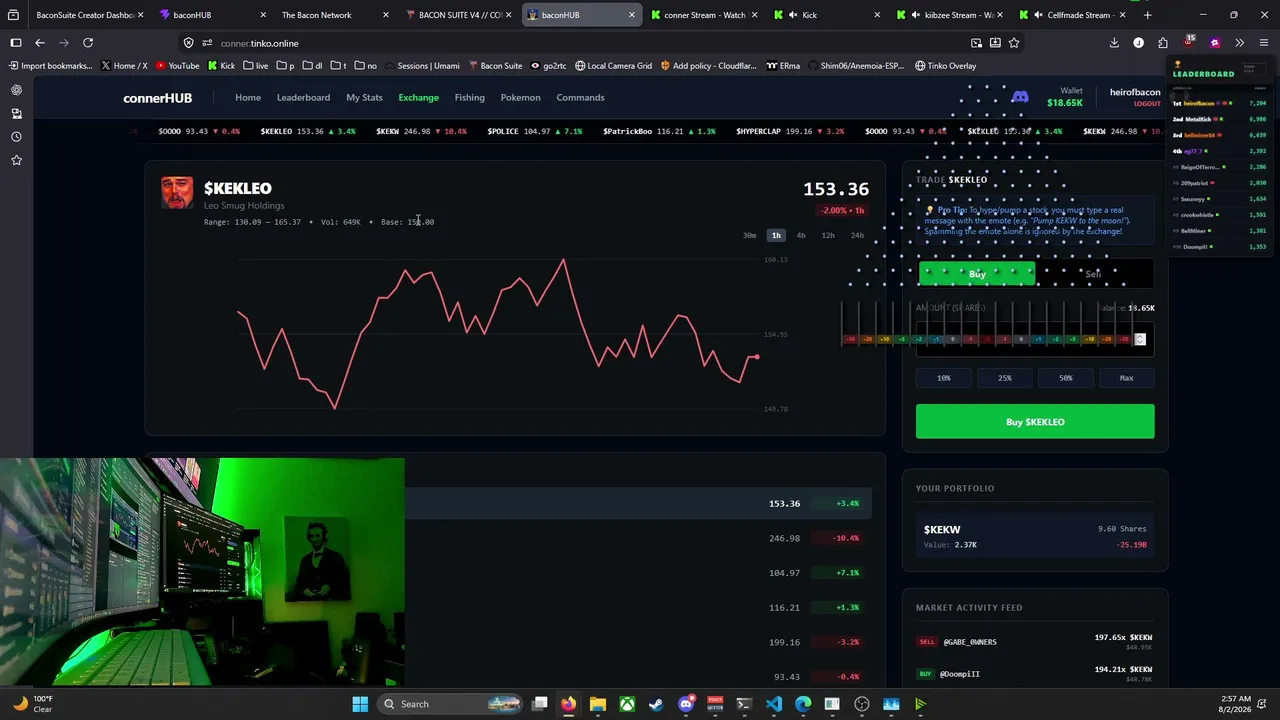Click the $KEKLEO avatar image

(177, 193)
